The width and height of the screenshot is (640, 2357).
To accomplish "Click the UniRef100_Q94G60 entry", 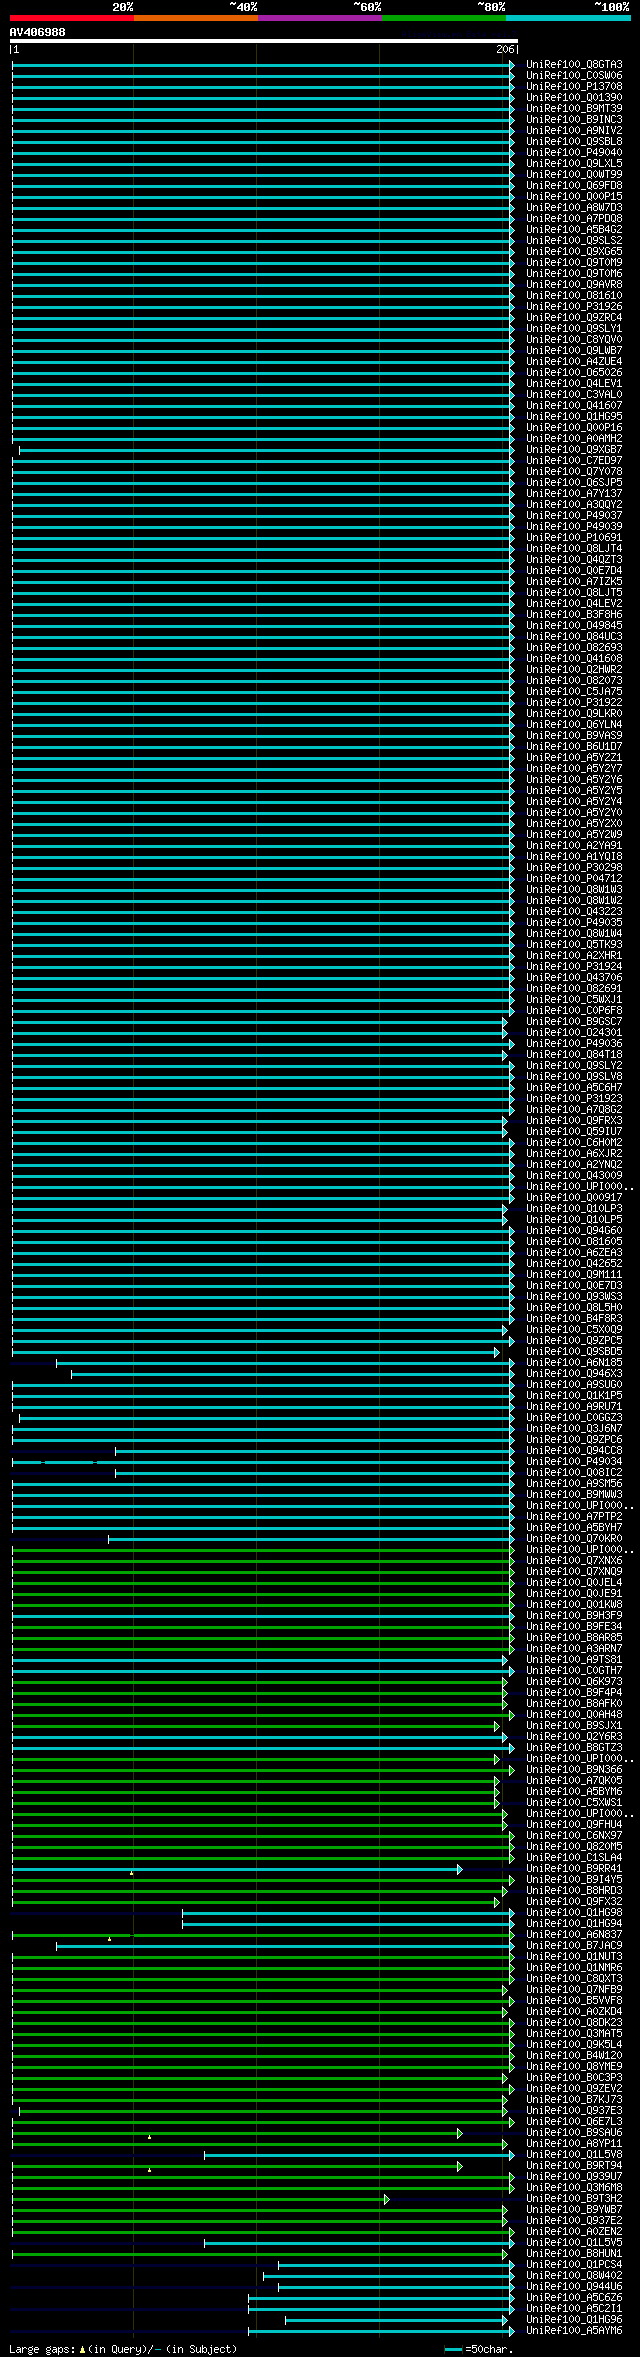I will point(574,1231).
